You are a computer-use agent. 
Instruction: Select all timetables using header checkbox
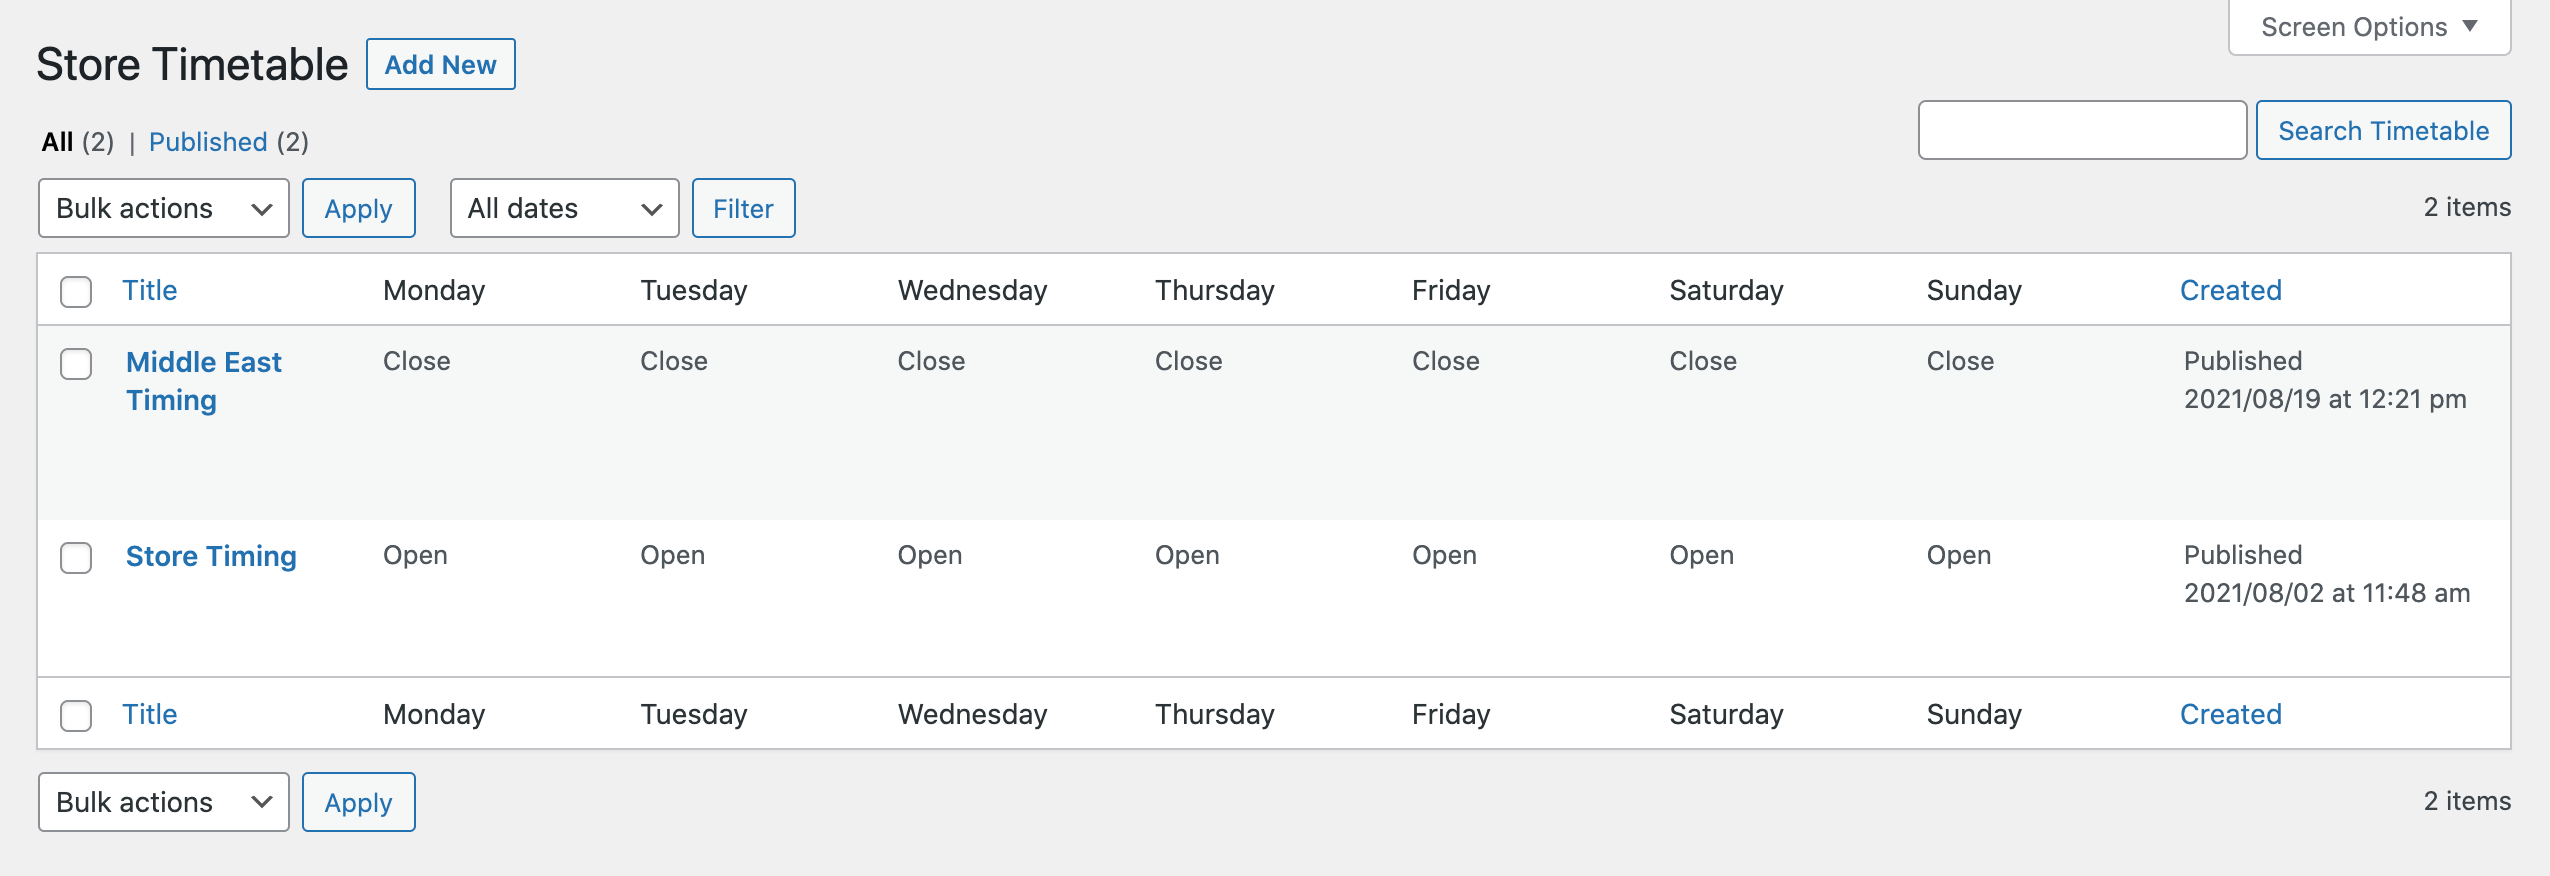[77, 289]
